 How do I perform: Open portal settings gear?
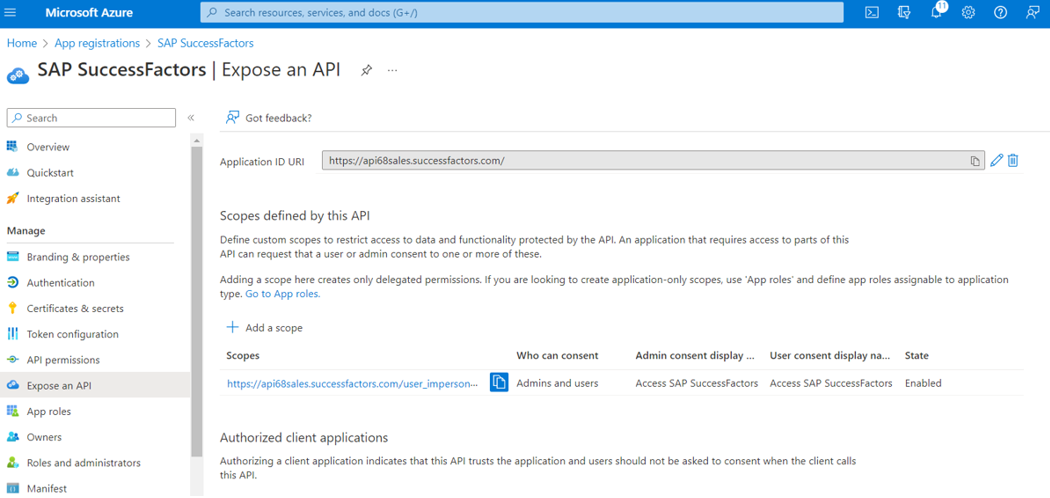tap(968, 13)
